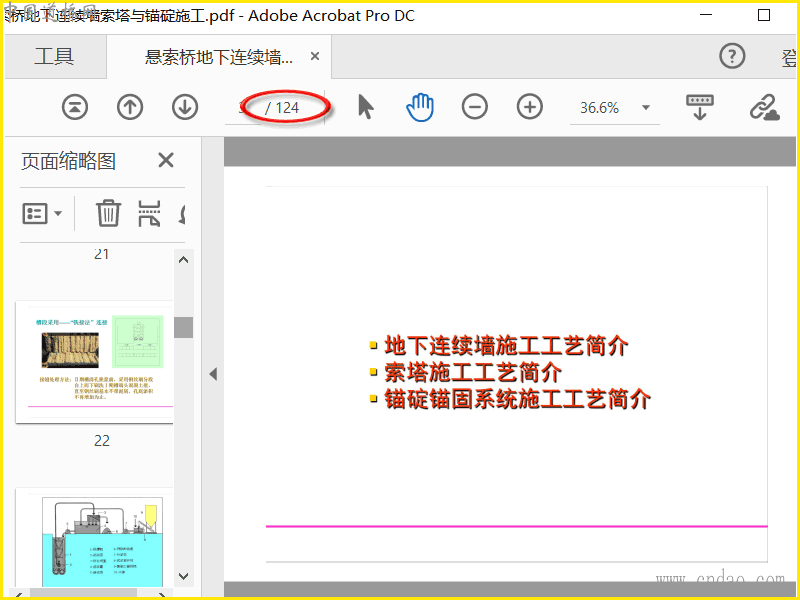Click the page label 21
The width and height of the screenshot is (800, 600).
[102, 254]
